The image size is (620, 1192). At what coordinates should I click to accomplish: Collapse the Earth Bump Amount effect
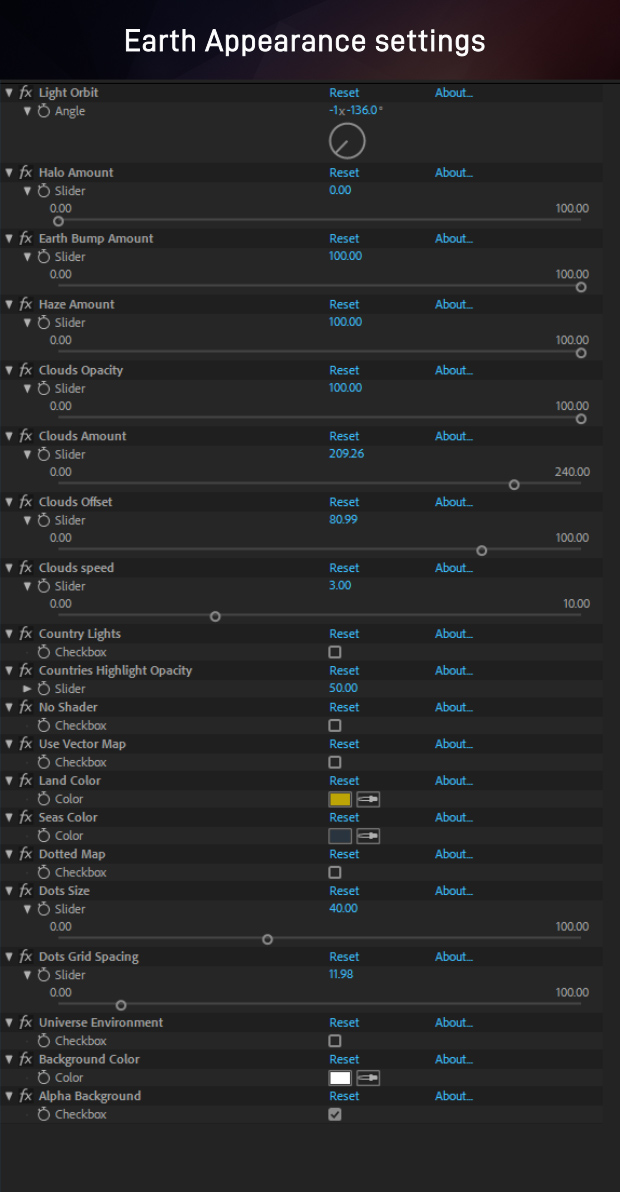coord(9,239)
